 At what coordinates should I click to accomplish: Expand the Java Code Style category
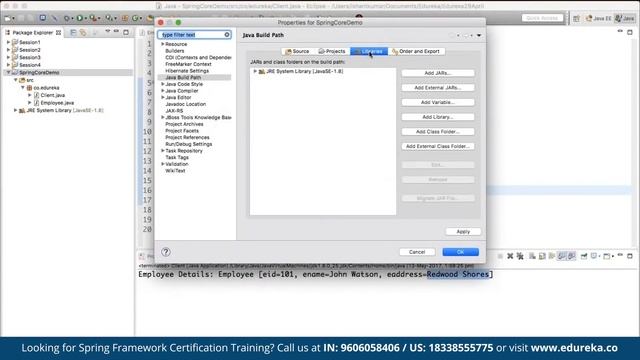(x=162, y=84)
